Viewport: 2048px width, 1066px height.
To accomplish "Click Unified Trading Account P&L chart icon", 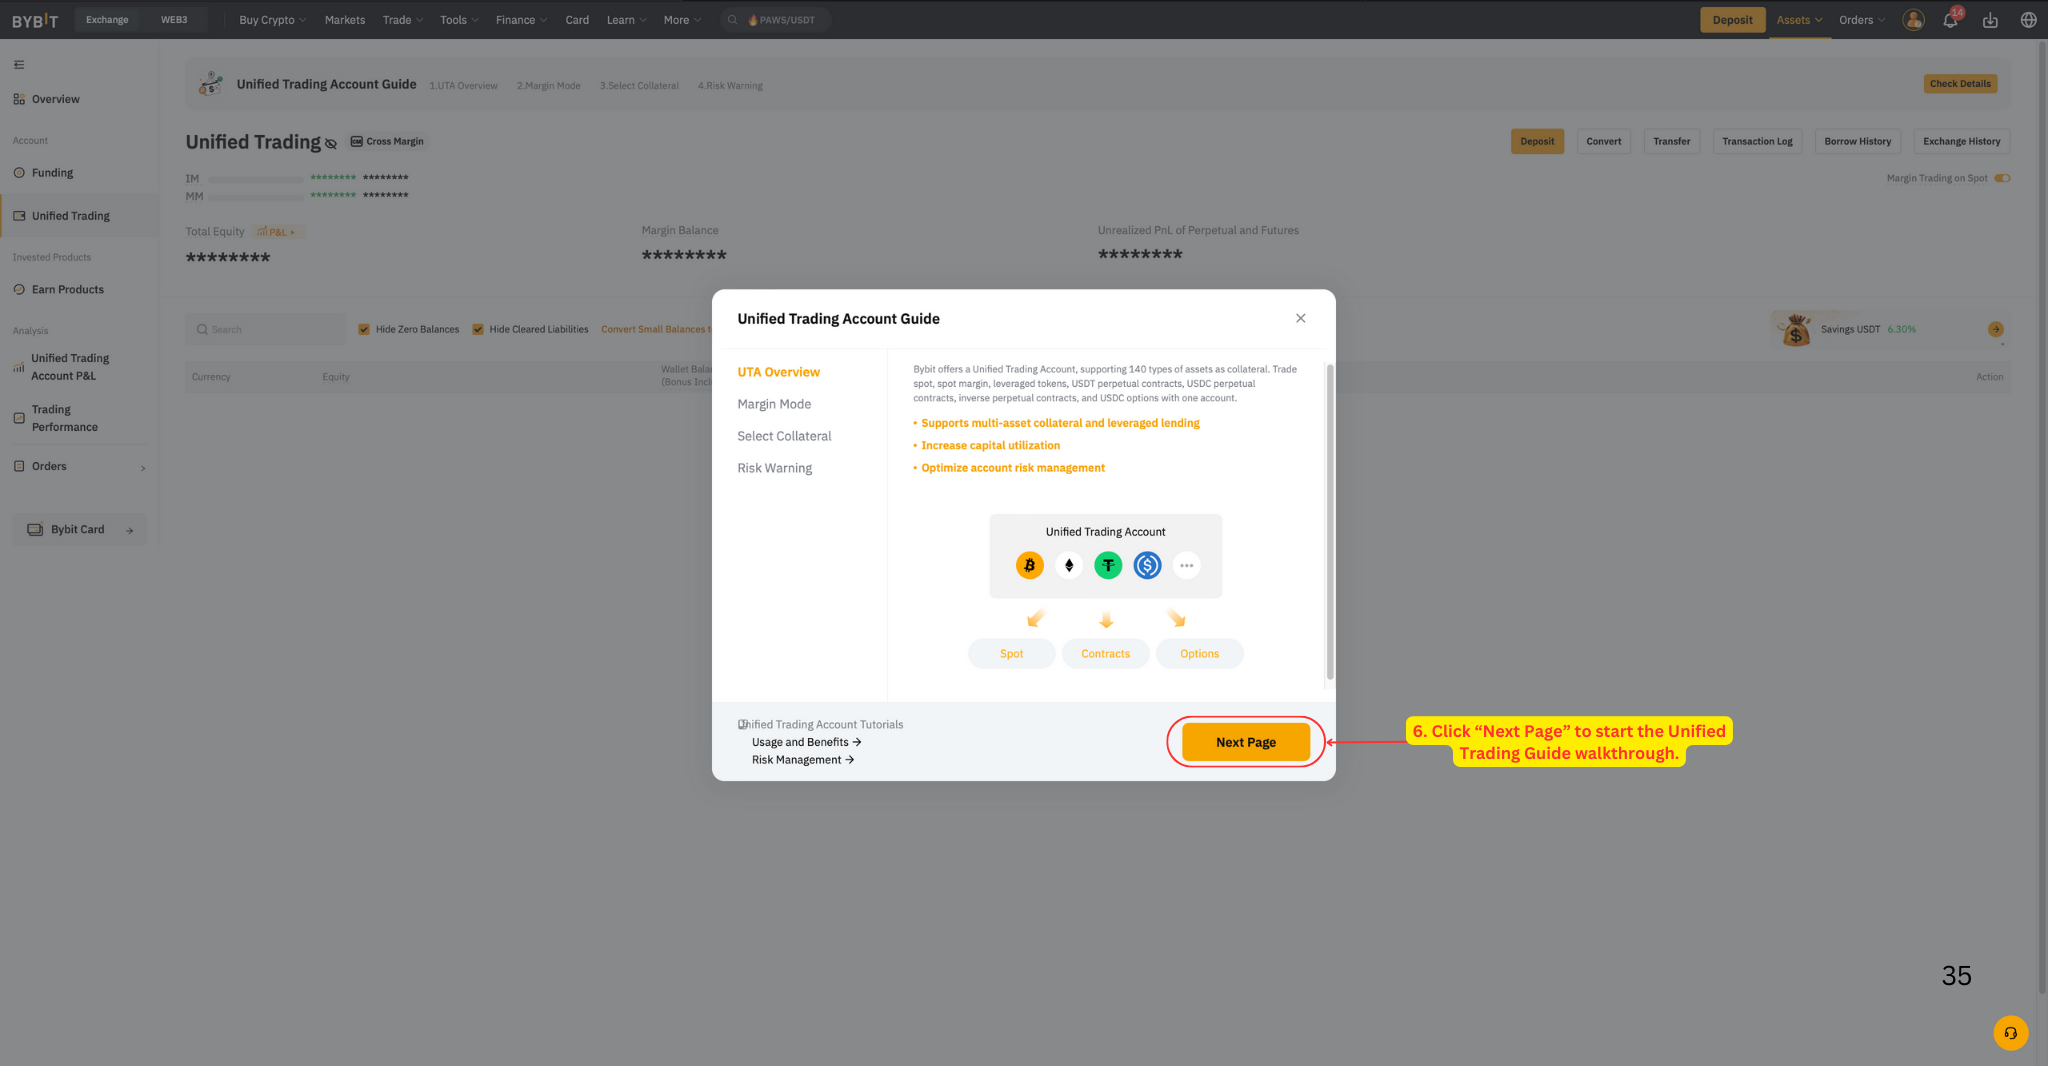I will tap(19, 367).
